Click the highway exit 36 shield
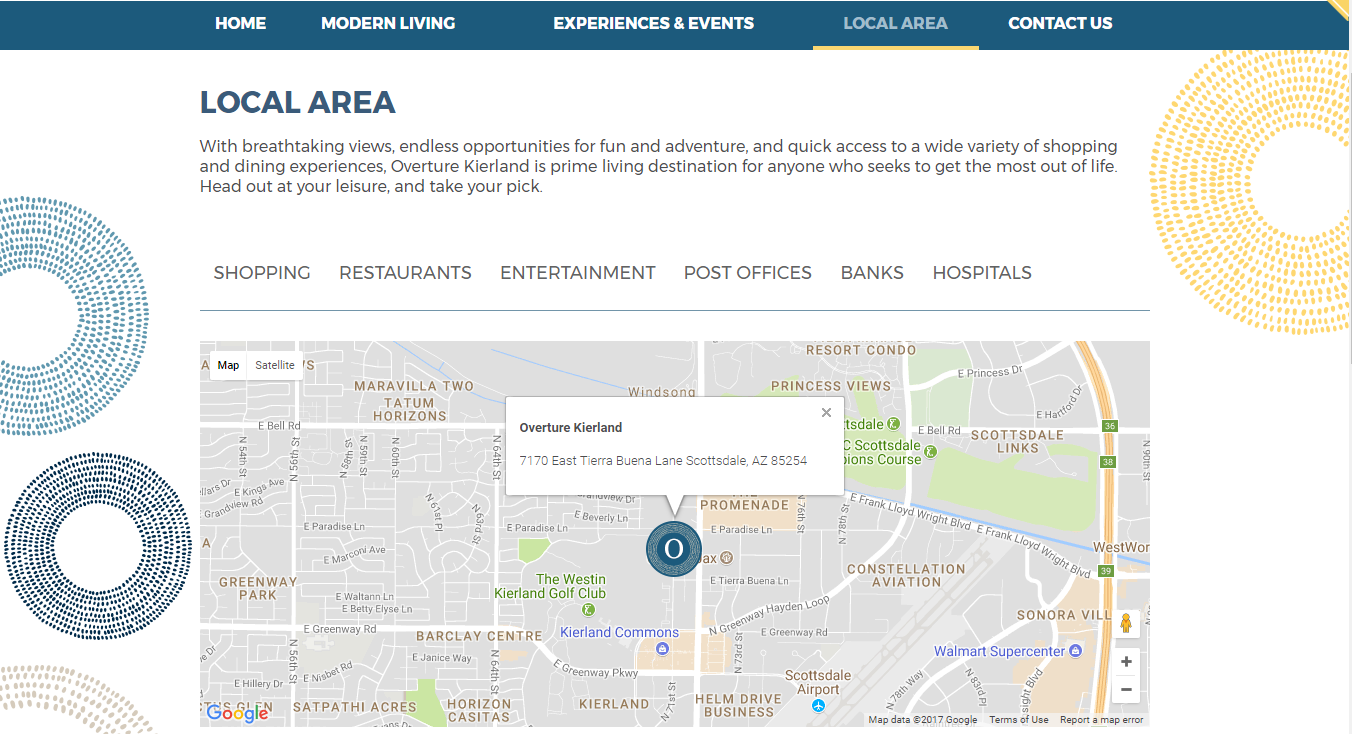This screenshot has width=1352, height=734. click(1109, 426)
